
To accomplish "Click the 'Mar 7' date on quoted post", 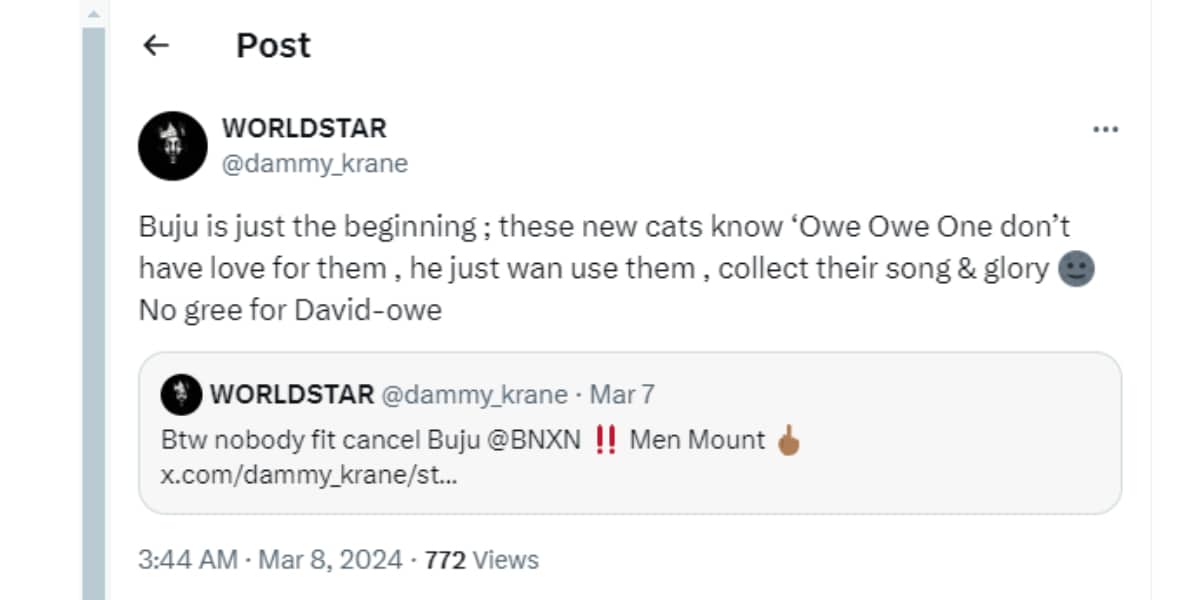I will [x=622, y=395].
